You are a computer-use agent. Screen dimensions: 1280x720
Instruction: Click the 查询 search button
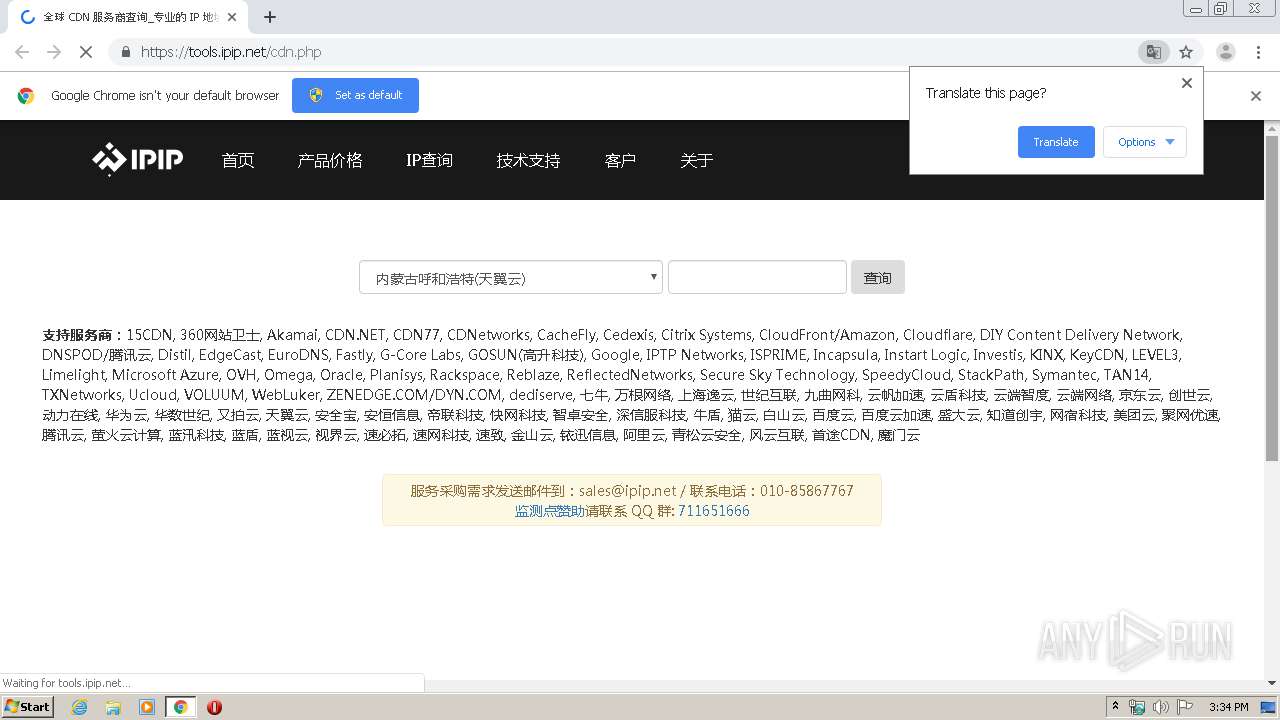878,277
